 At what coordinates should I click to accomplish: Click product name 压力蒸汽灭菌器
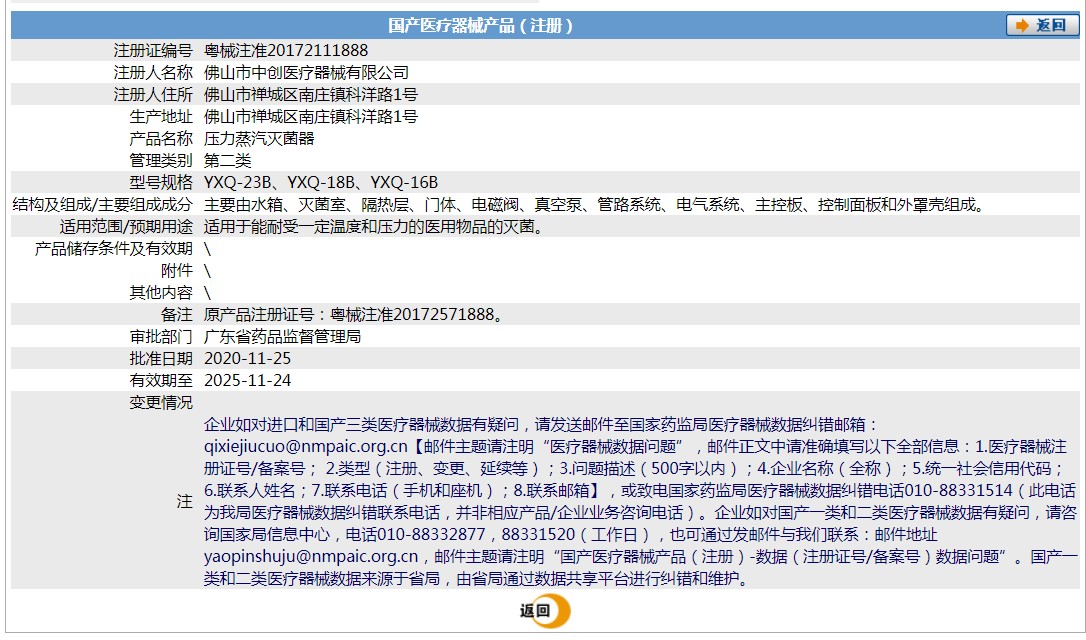tap(259, 139)
